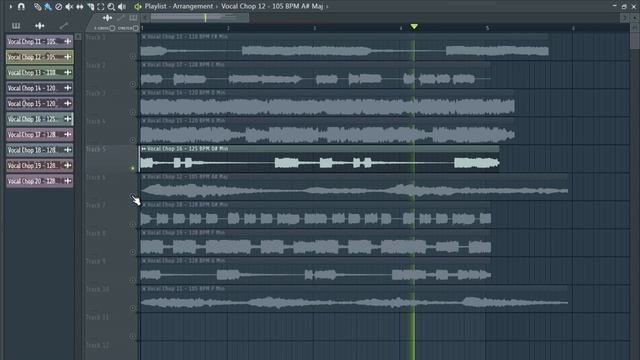The image size is (640, 360).
Task: Select Vocal Chop 15 in the picker
Action: [x=40, y=103]
